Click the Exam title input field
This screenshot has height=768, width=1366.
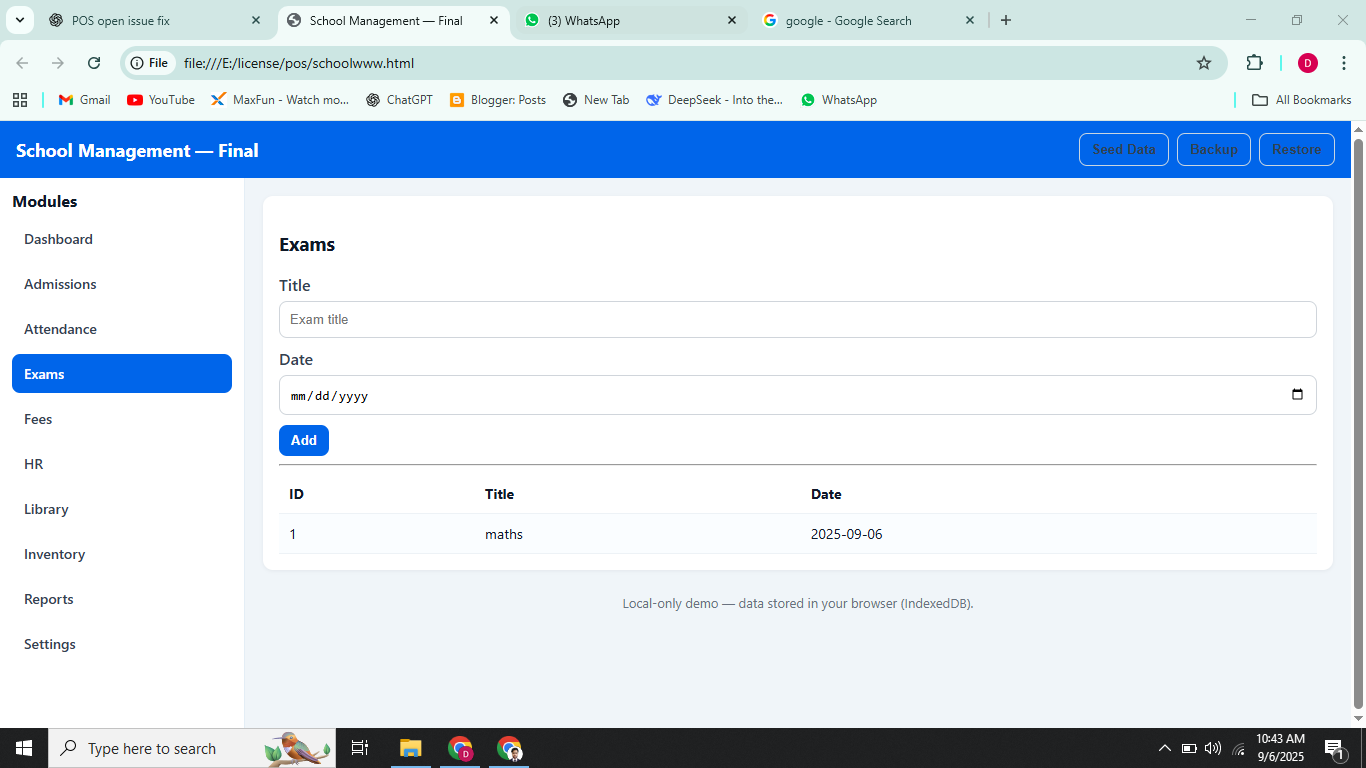tap(797, 320)
